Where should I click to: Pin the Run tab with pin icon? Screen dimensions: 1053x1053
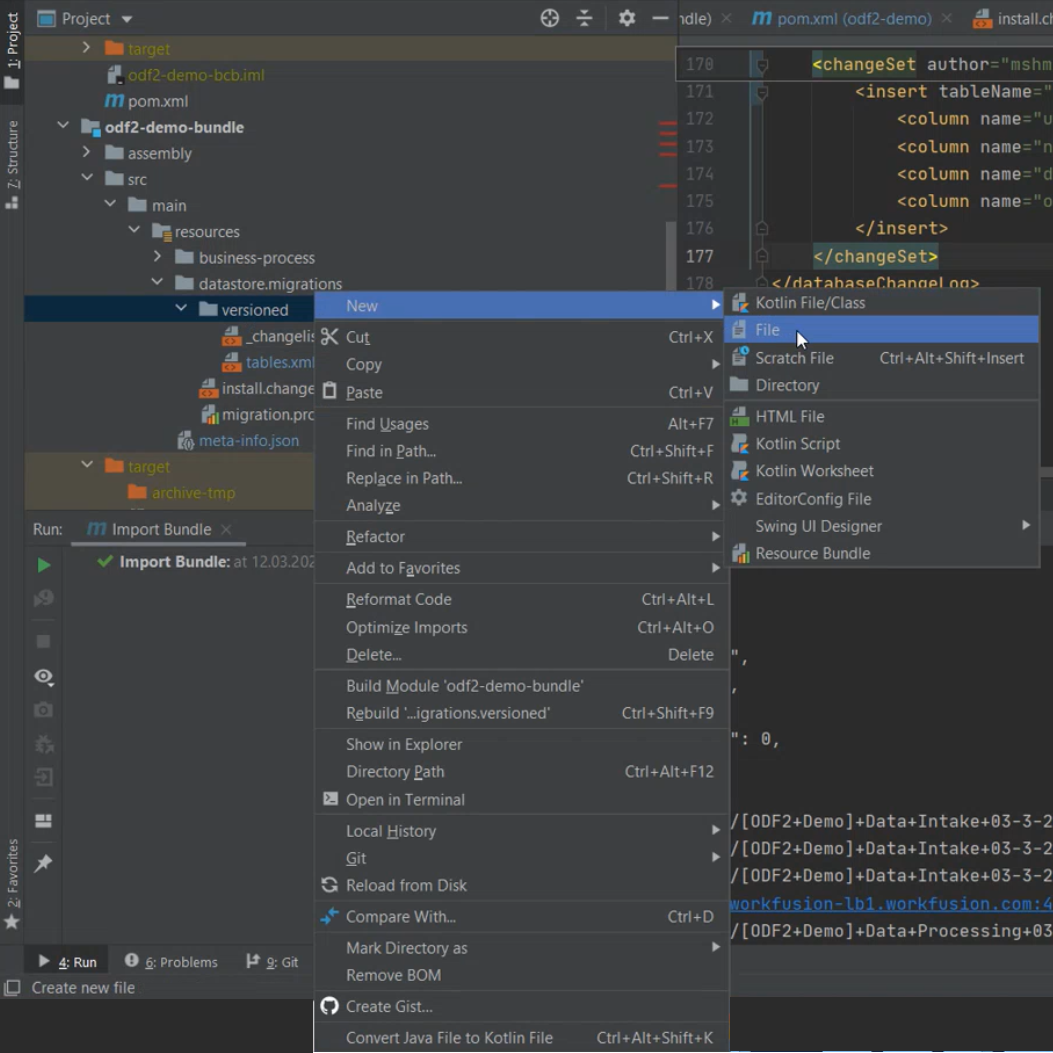pyautogui.click(x=44, y=863)
